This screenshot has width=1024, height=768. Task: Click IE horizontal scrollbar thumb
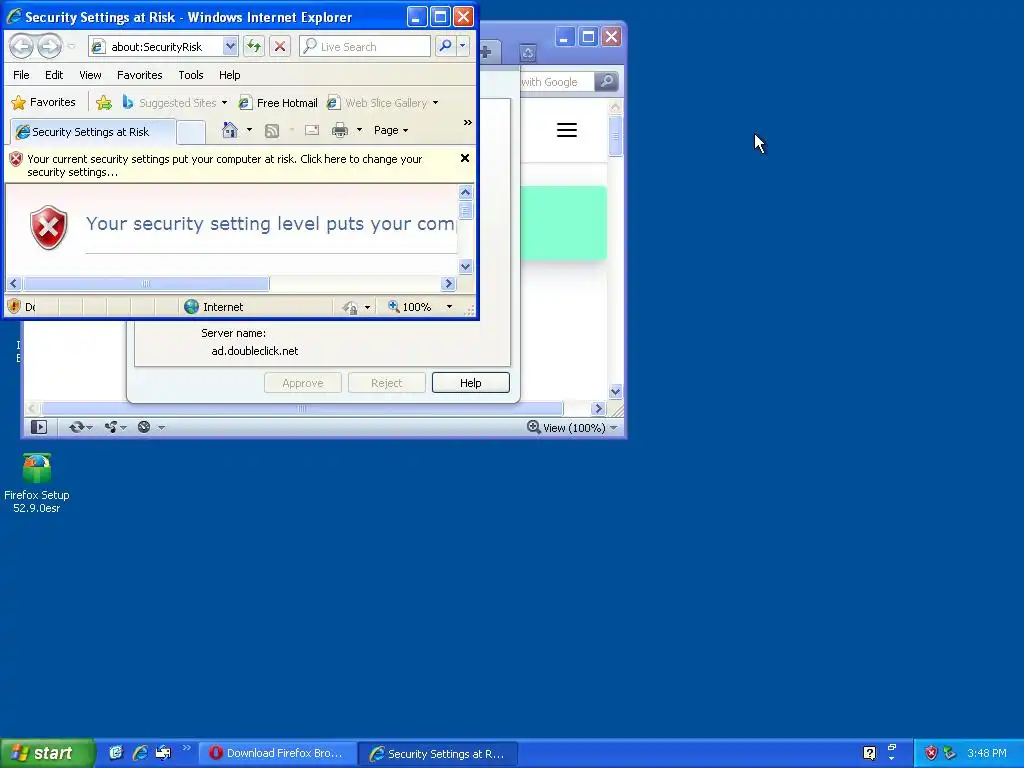coord(146,283)
